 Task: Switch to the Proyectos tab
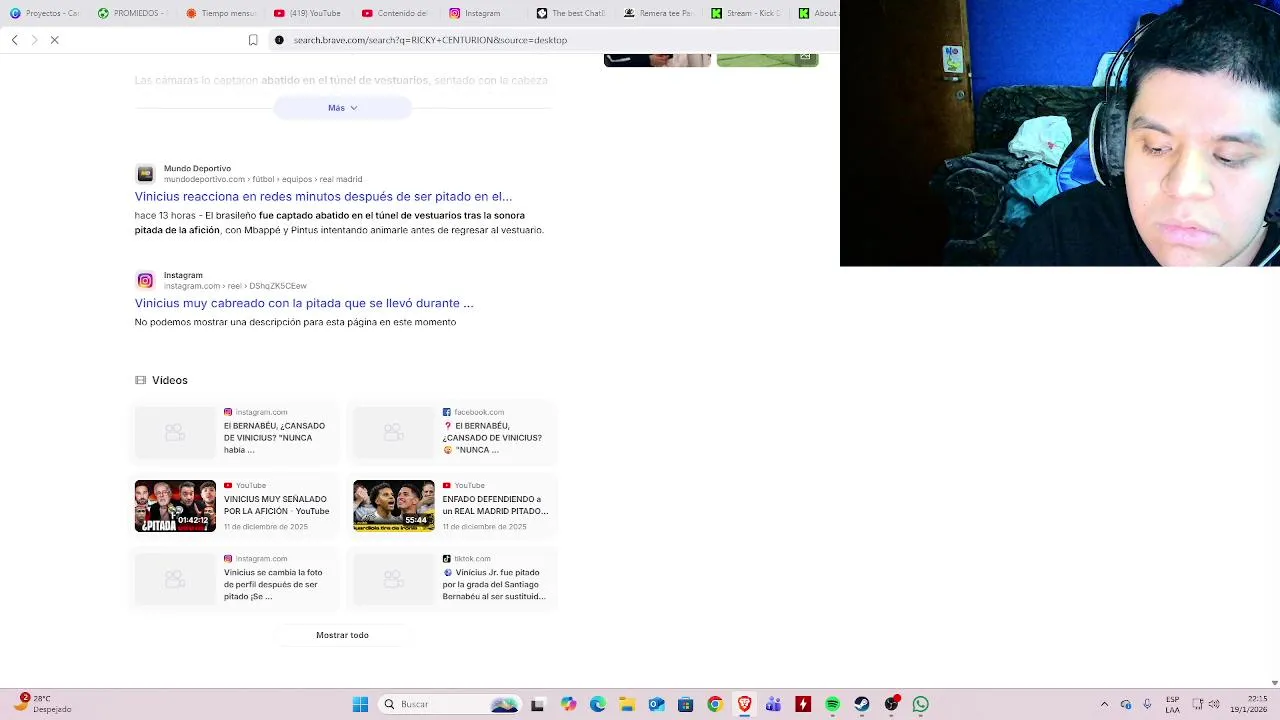tap(45, 13)
